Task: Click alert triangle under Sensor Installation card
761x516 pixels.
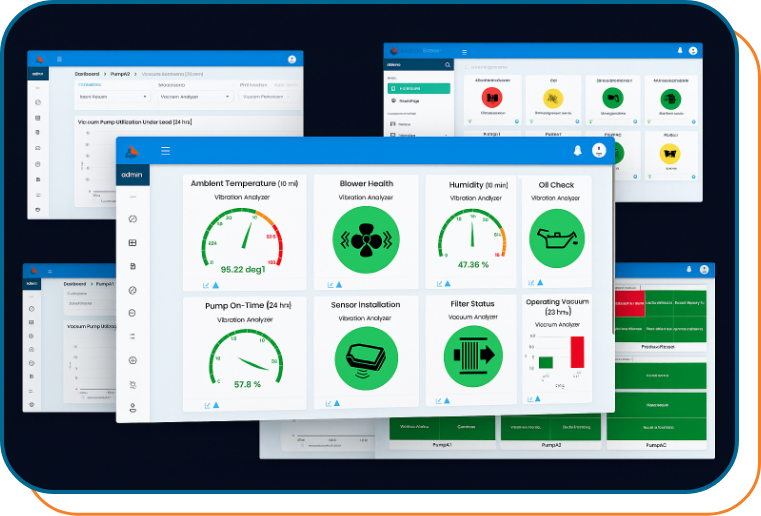Action: click(x=337, y=403)
